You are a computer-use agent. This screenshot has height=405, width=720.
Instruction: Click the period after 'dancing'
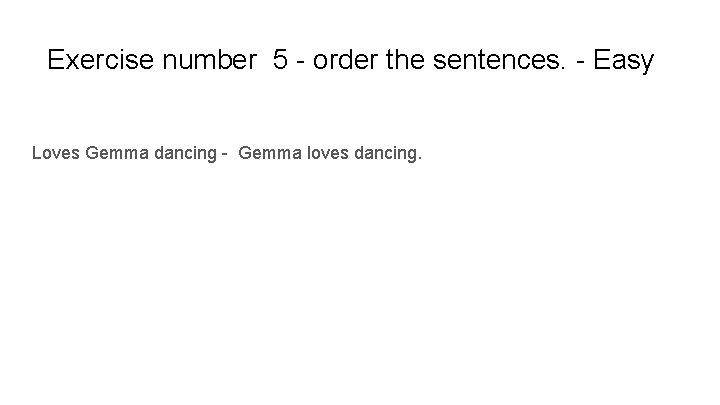pos(420,158)
